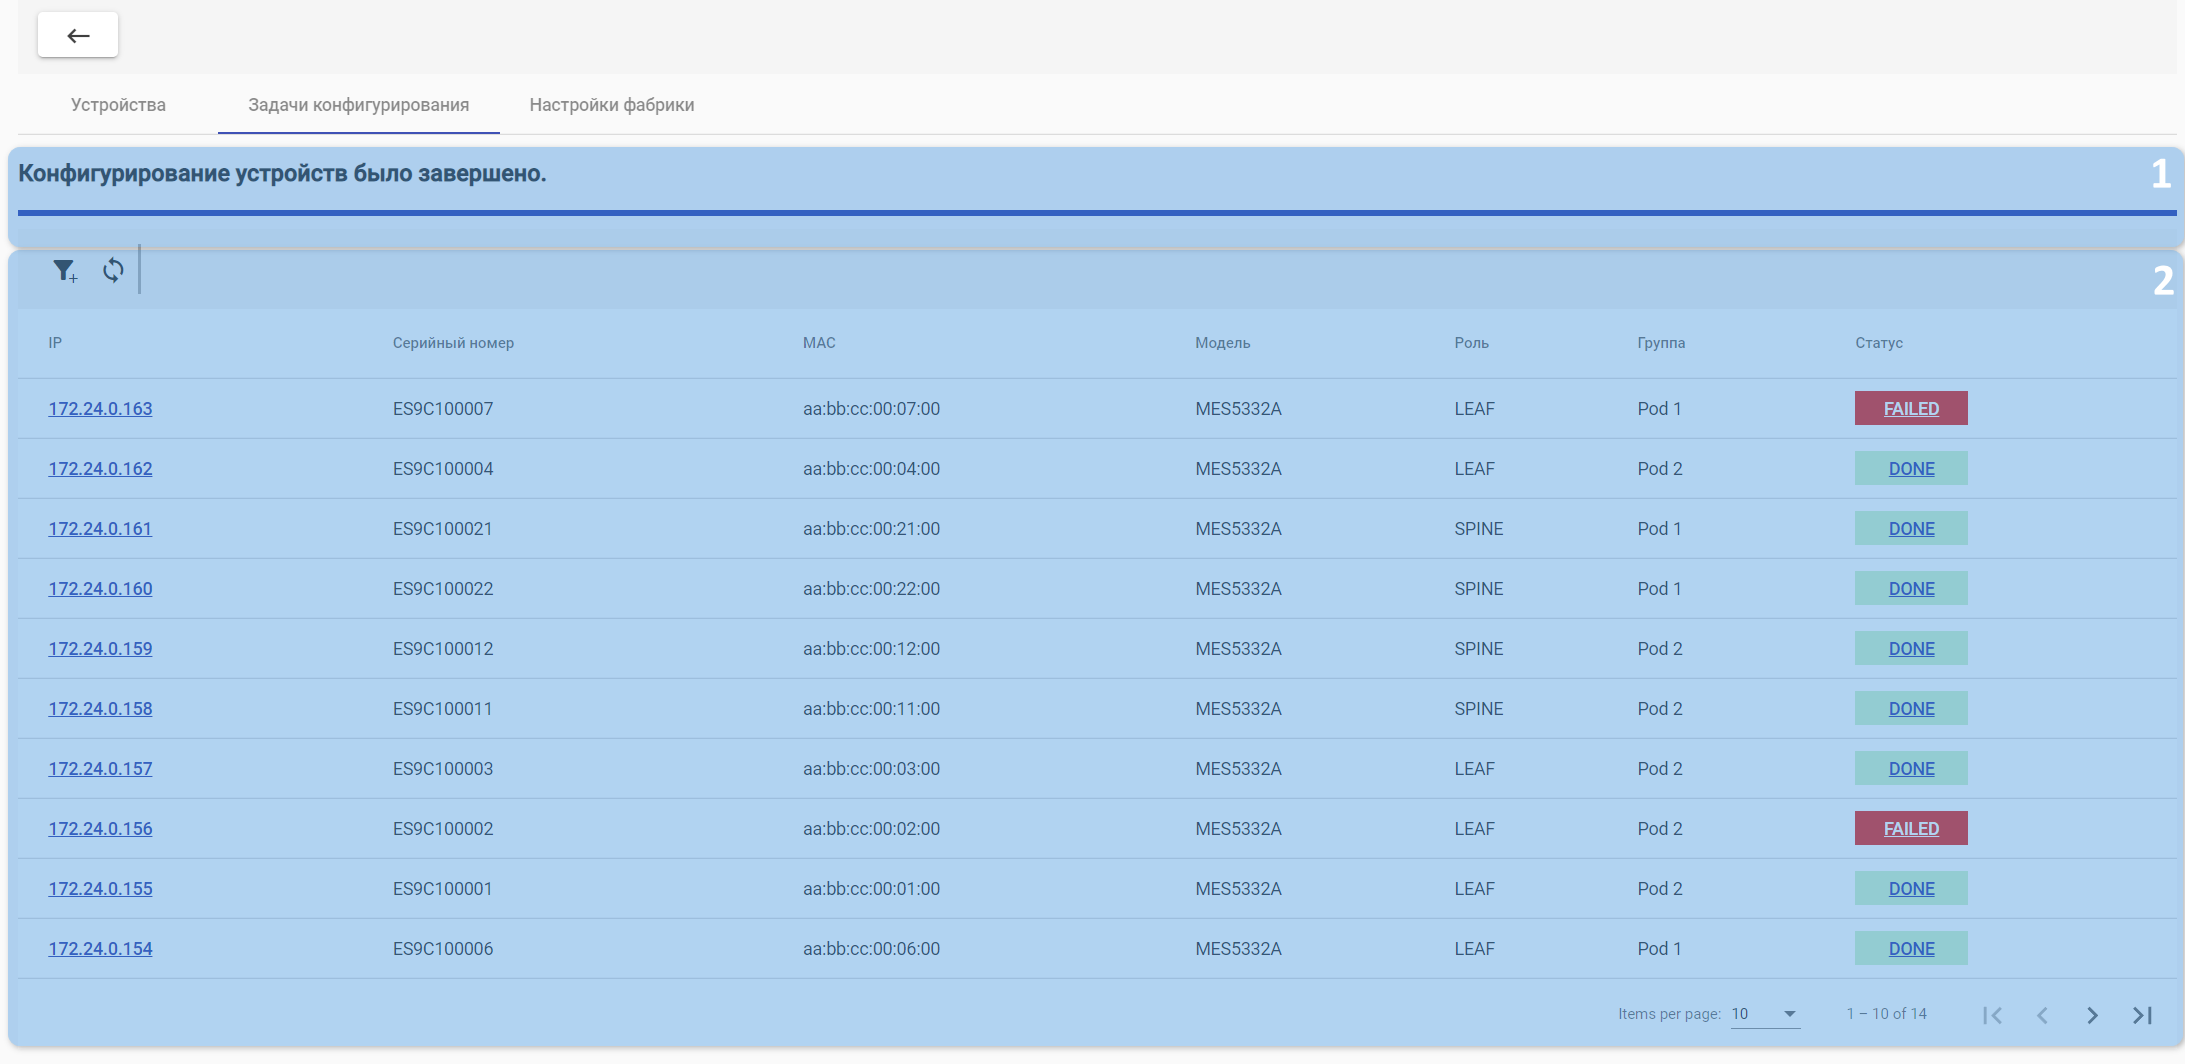Viewport: 2185px width, 1064px height.
Task: Select MAC address aa:bb:cc:00:07:00 cell
Action: (x=871, y=409)
